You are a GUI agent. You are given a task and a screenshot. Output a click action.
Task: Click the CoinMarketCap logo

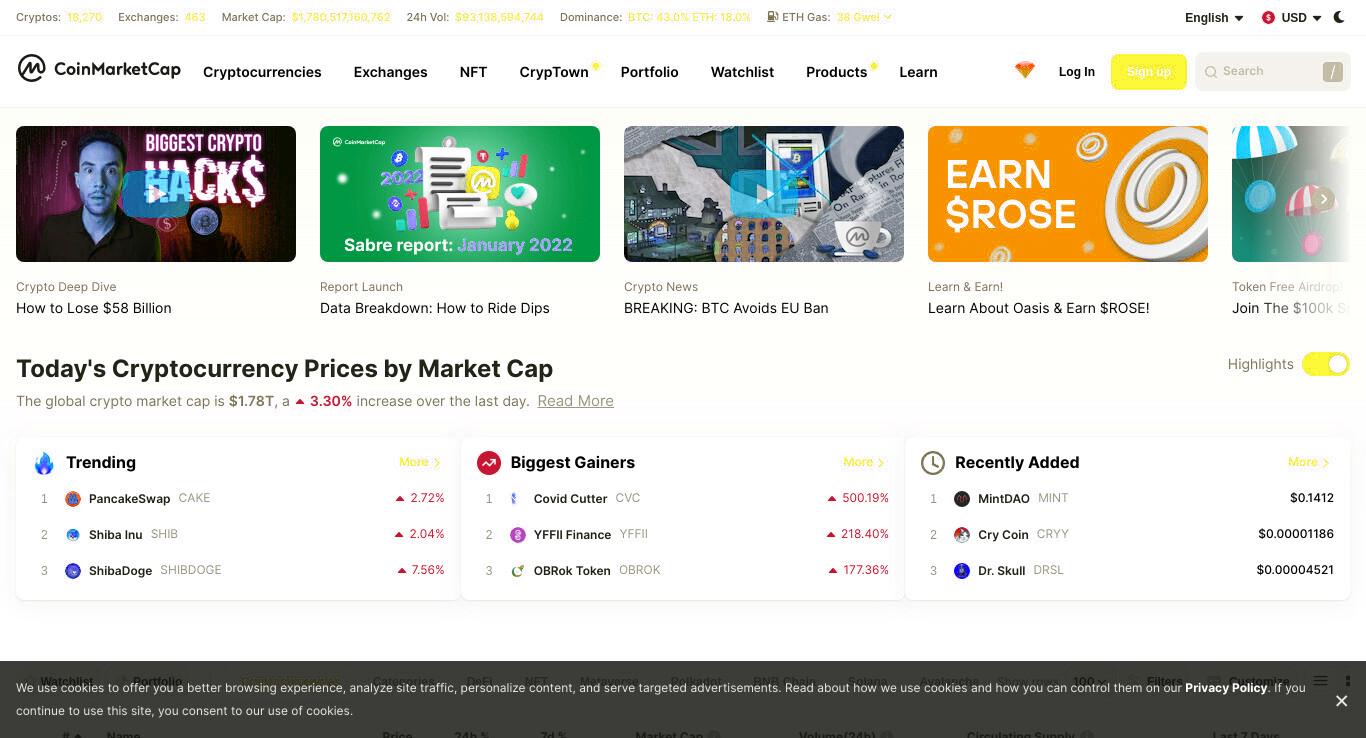(x=99, y=69)
